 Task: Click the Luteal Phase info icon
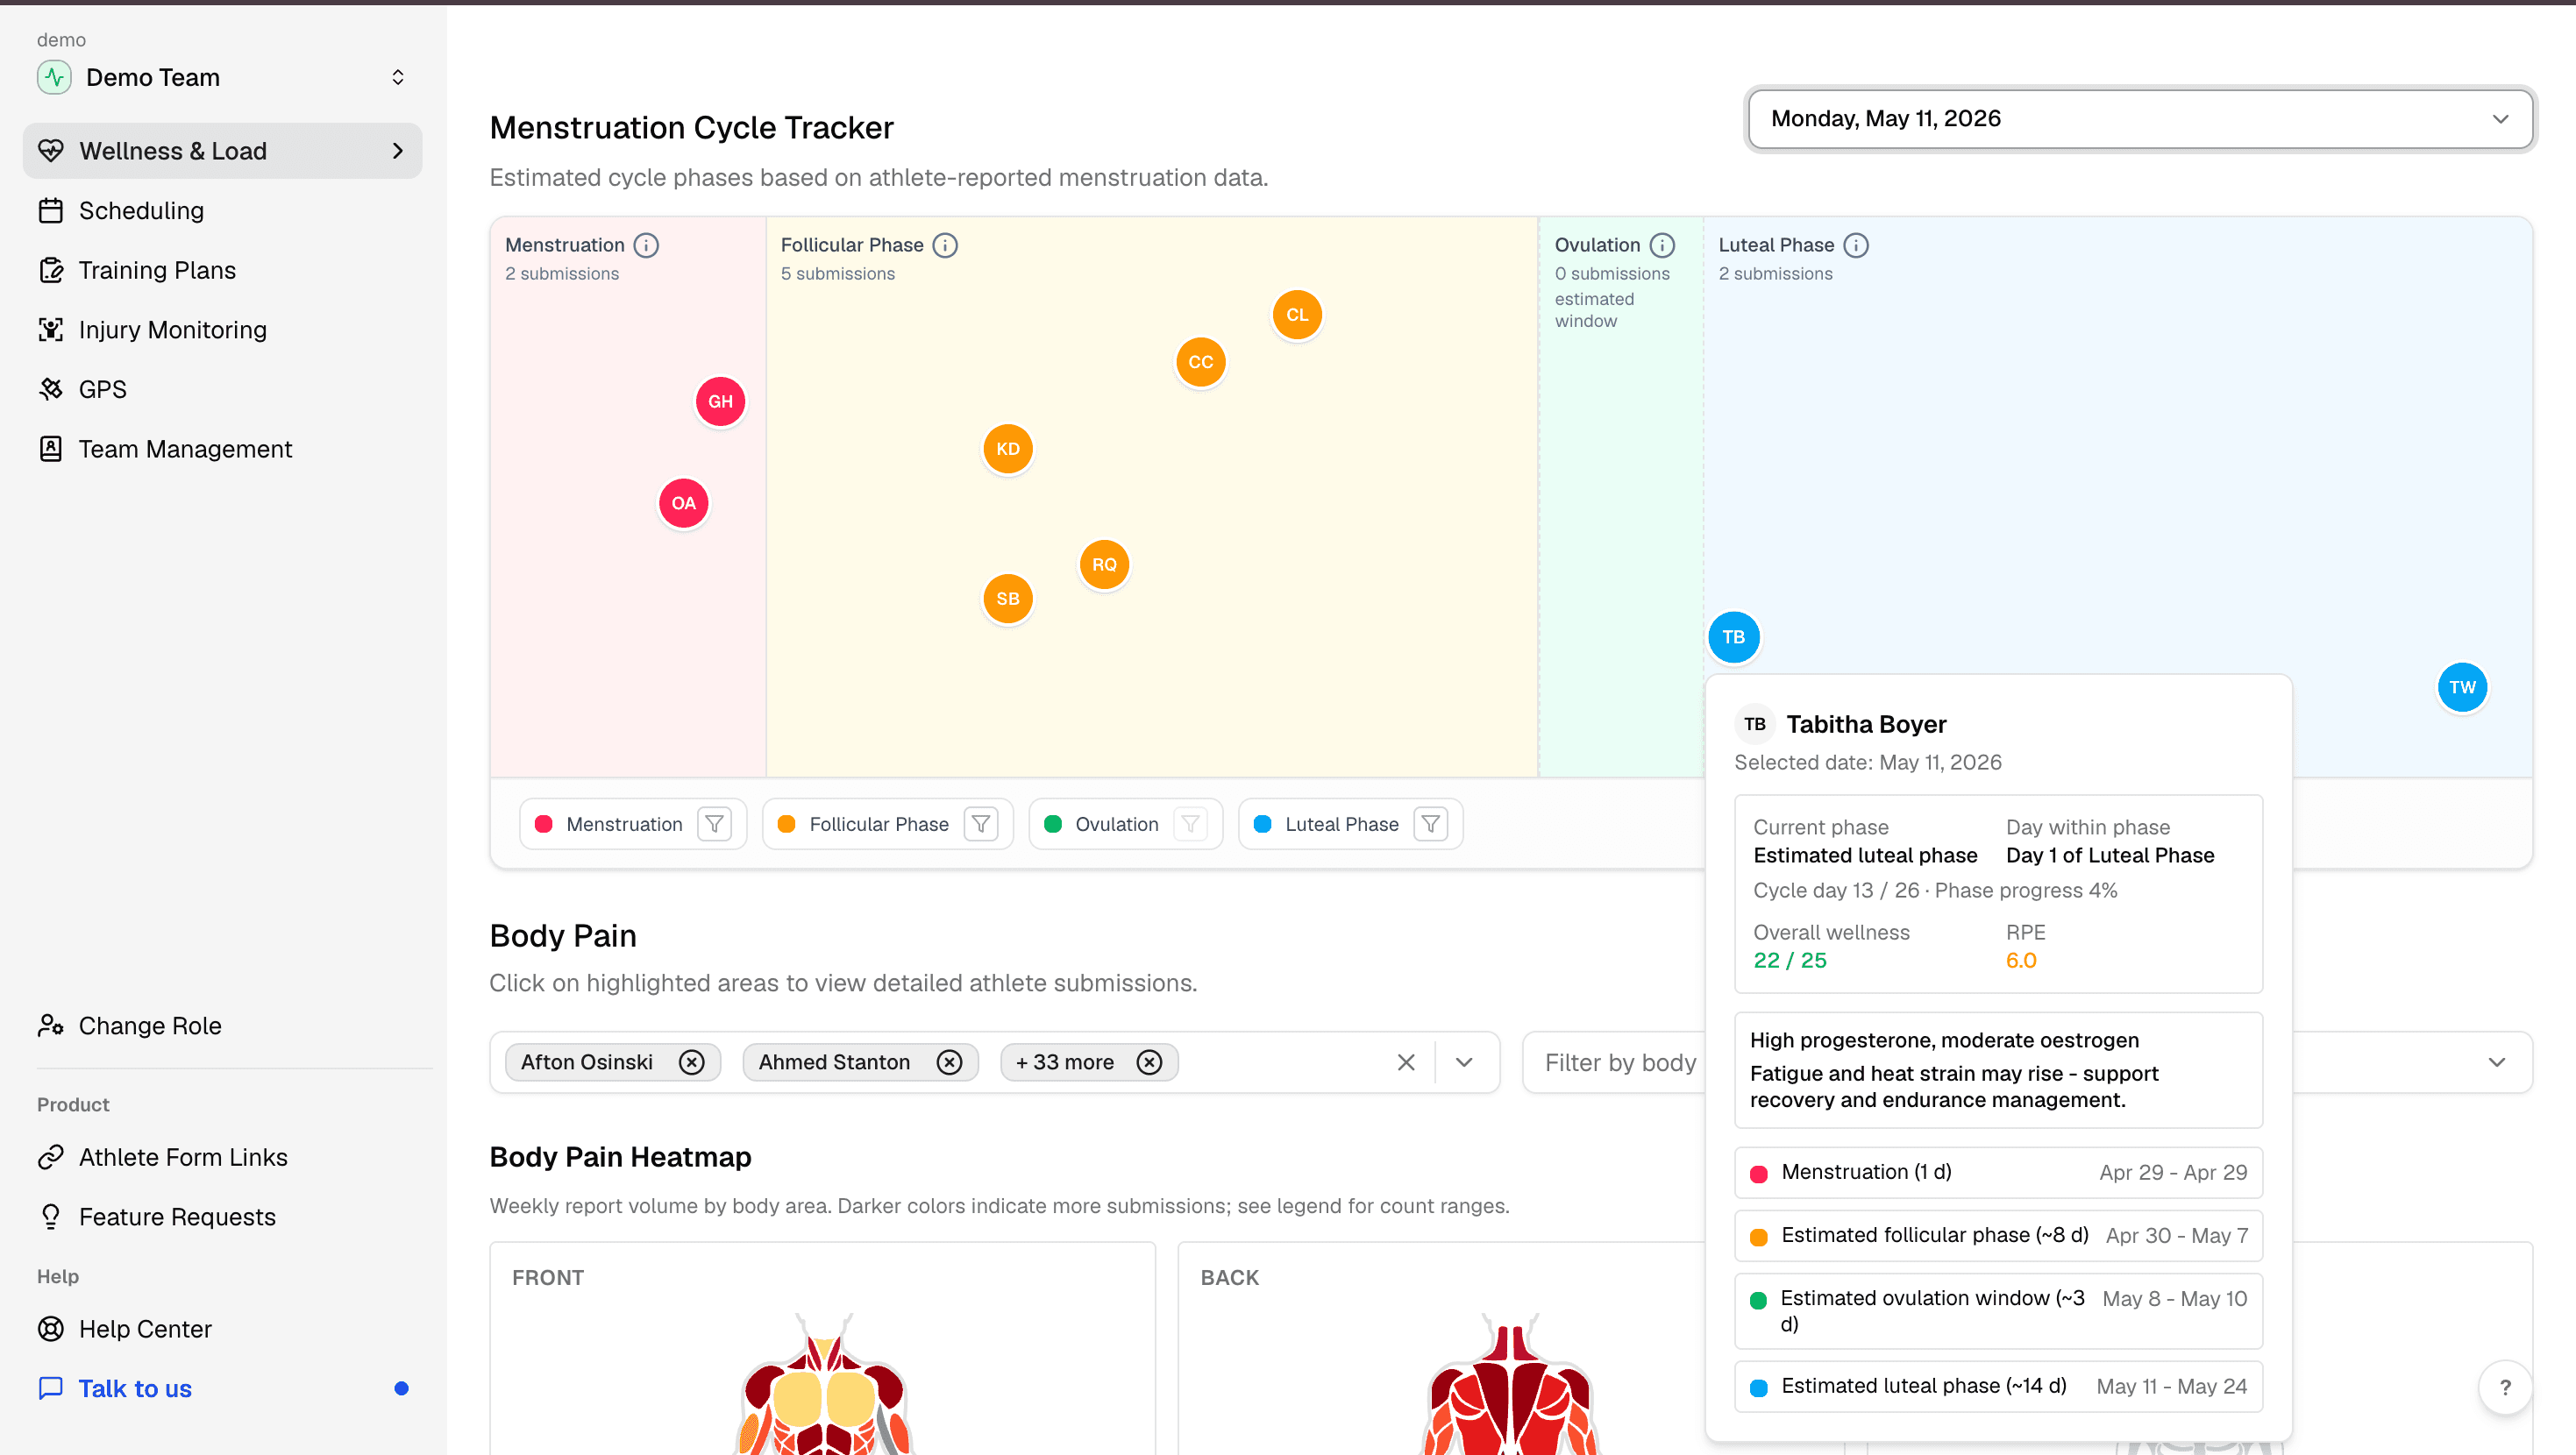(1856, 245)
